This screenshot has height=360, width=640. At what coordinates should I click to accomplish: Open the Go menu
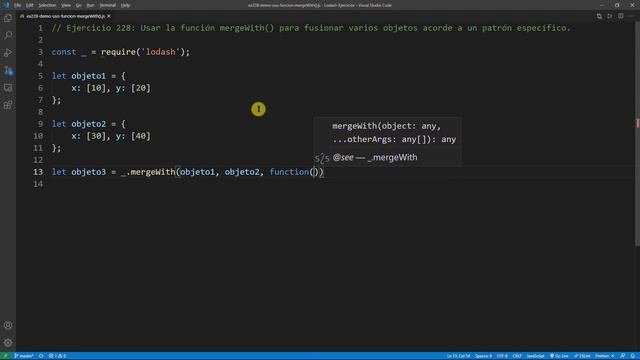78,5
